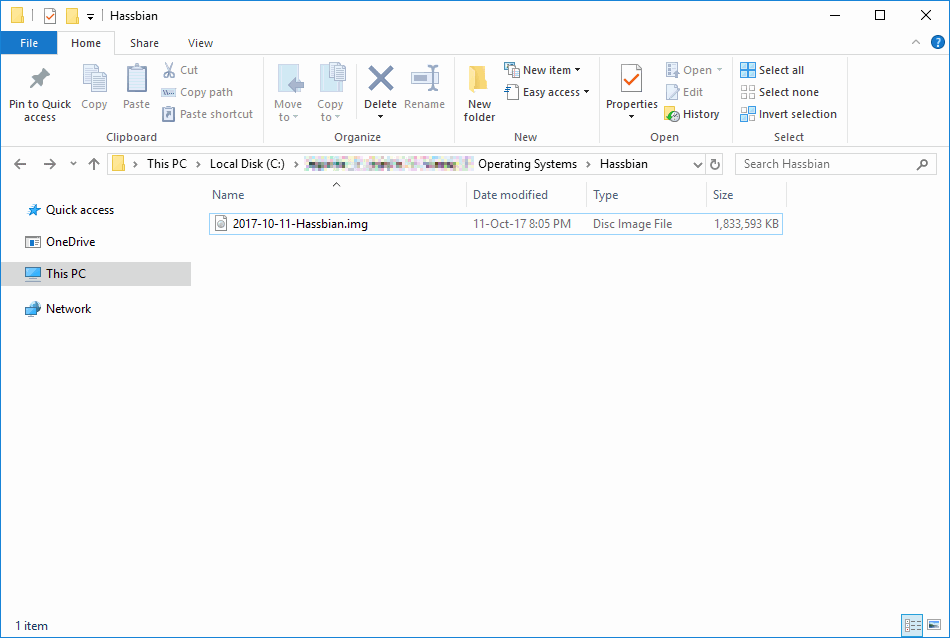The height and width of the screenshot is (638, 950).
Task: Click the breadcrumb chevron after Local Disk
Action: tap(296, 164)
